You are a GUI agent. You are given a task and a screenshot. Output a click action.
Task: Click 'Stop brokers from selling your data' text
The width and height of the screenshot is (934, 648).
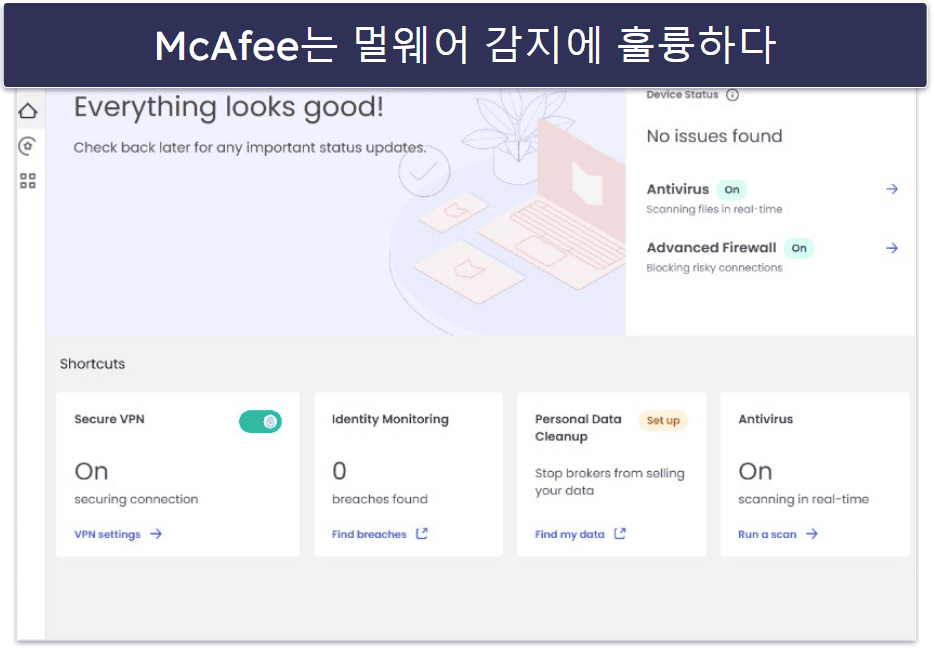609,482
